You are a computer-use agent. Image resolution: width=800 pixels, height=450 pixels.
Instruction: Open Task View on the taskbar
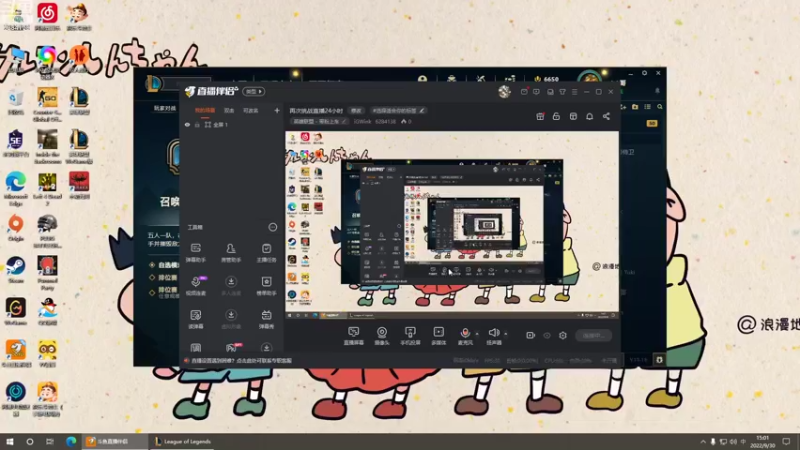tap(49, 442)
